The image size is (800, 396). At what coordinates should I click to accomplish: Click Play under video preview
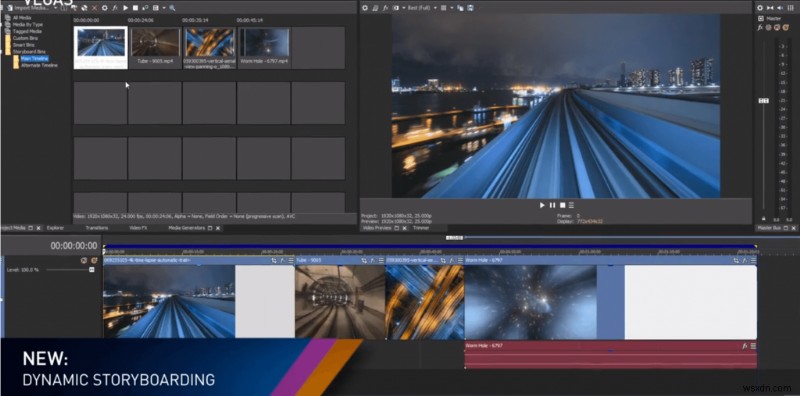coord(542,205)
